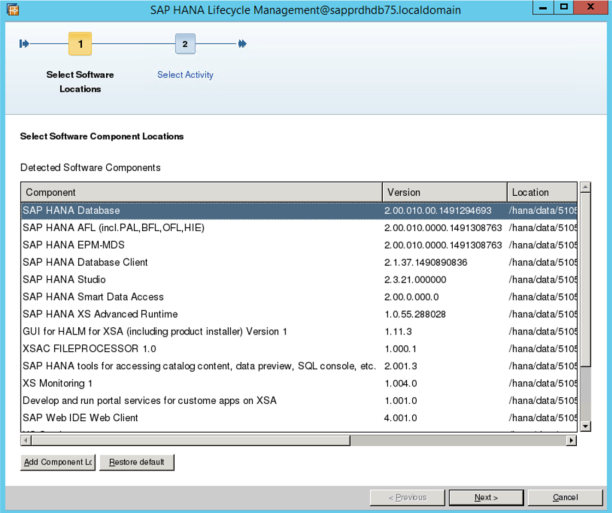Select SAP HANA Smart Data Access row
The width and height of the screenshot is (612, 513).
tap(299, 297)
